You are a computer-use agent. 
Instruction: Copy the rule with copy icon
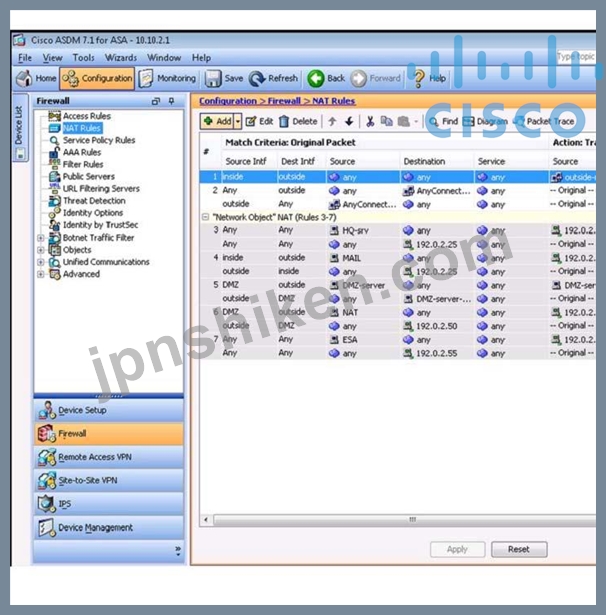(x=386, y=121)
